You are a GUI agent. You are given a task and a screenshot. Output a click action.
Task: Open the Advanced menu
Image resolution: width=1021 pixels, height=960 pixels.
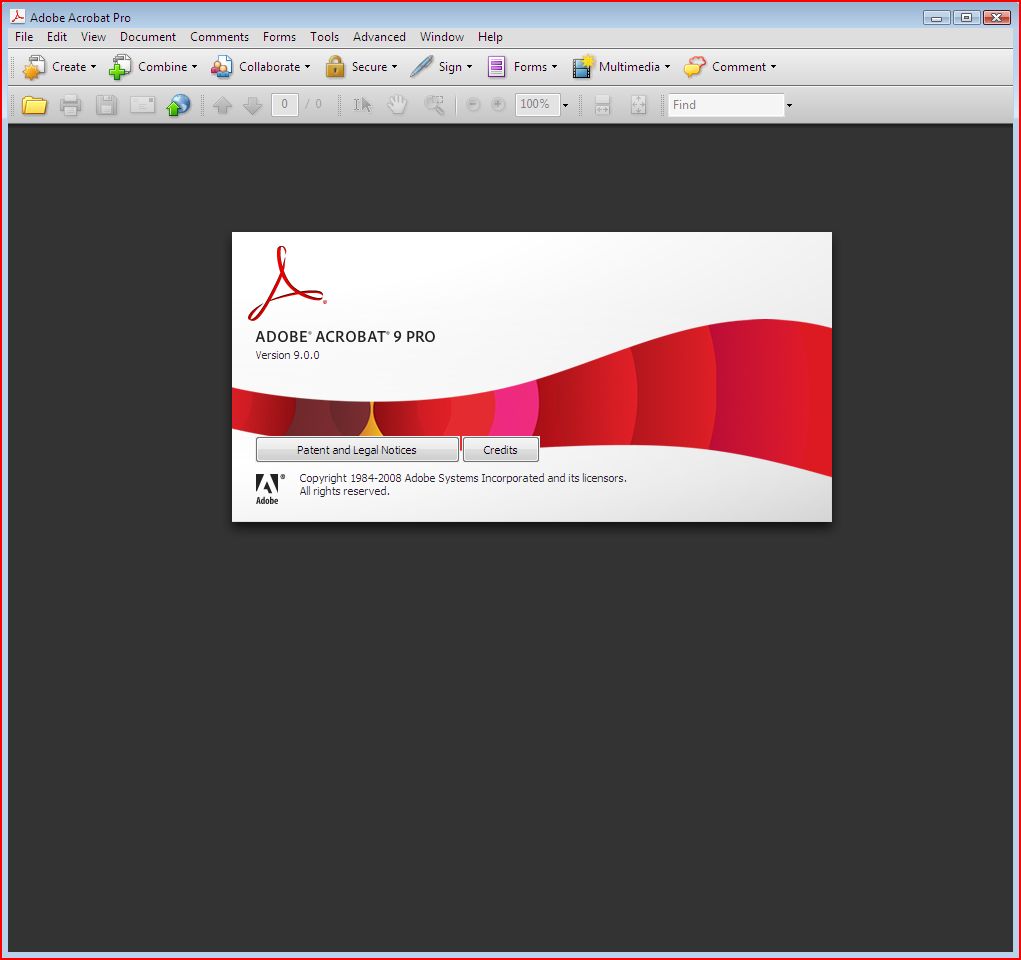379,37
